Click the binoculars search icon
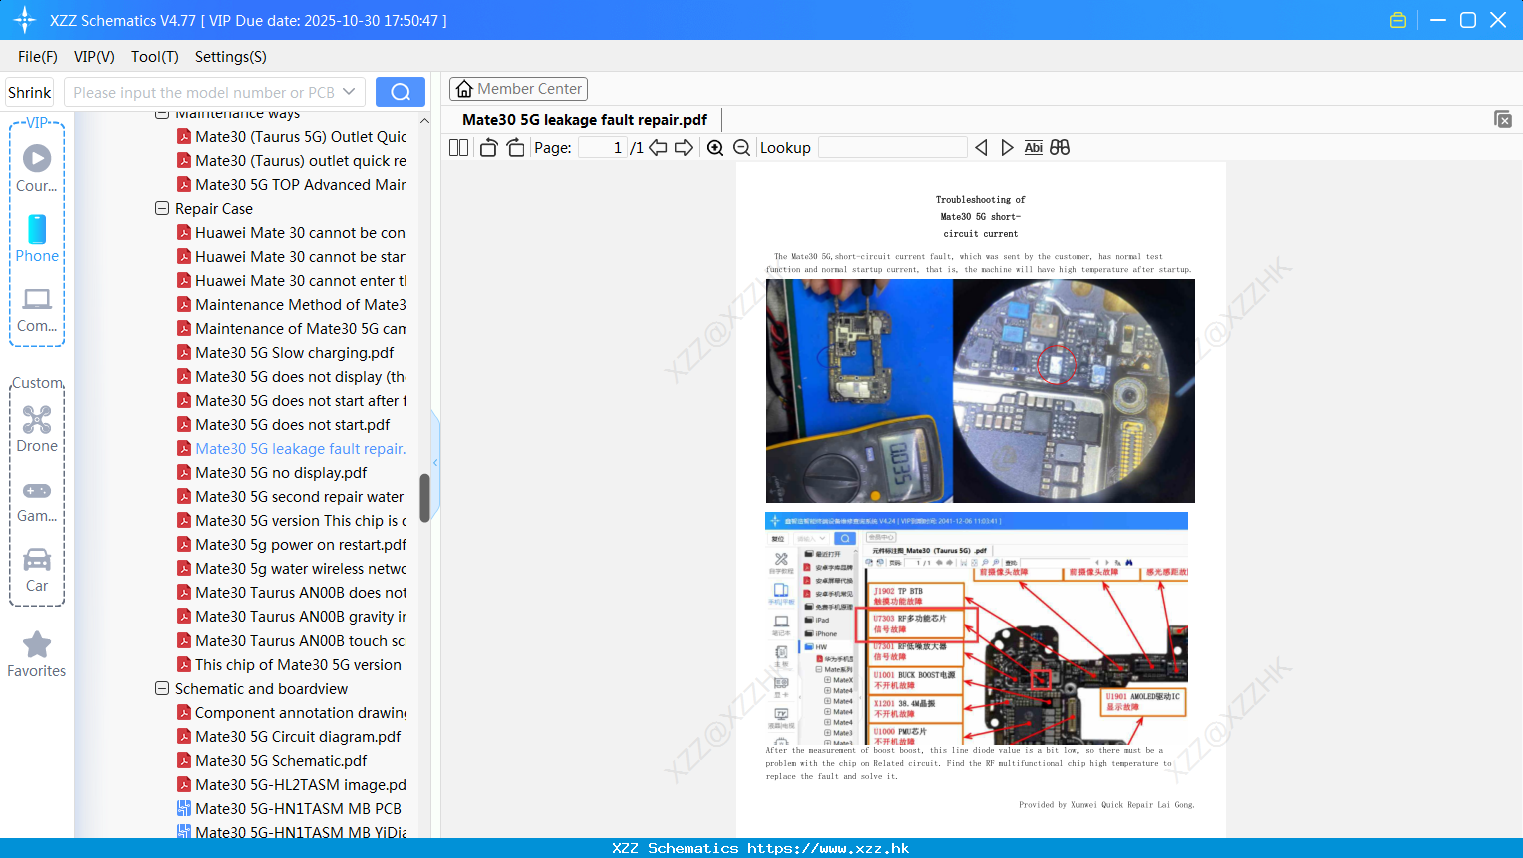The width and height of the screenshot is (1523, 858). tap(1060, 147)
